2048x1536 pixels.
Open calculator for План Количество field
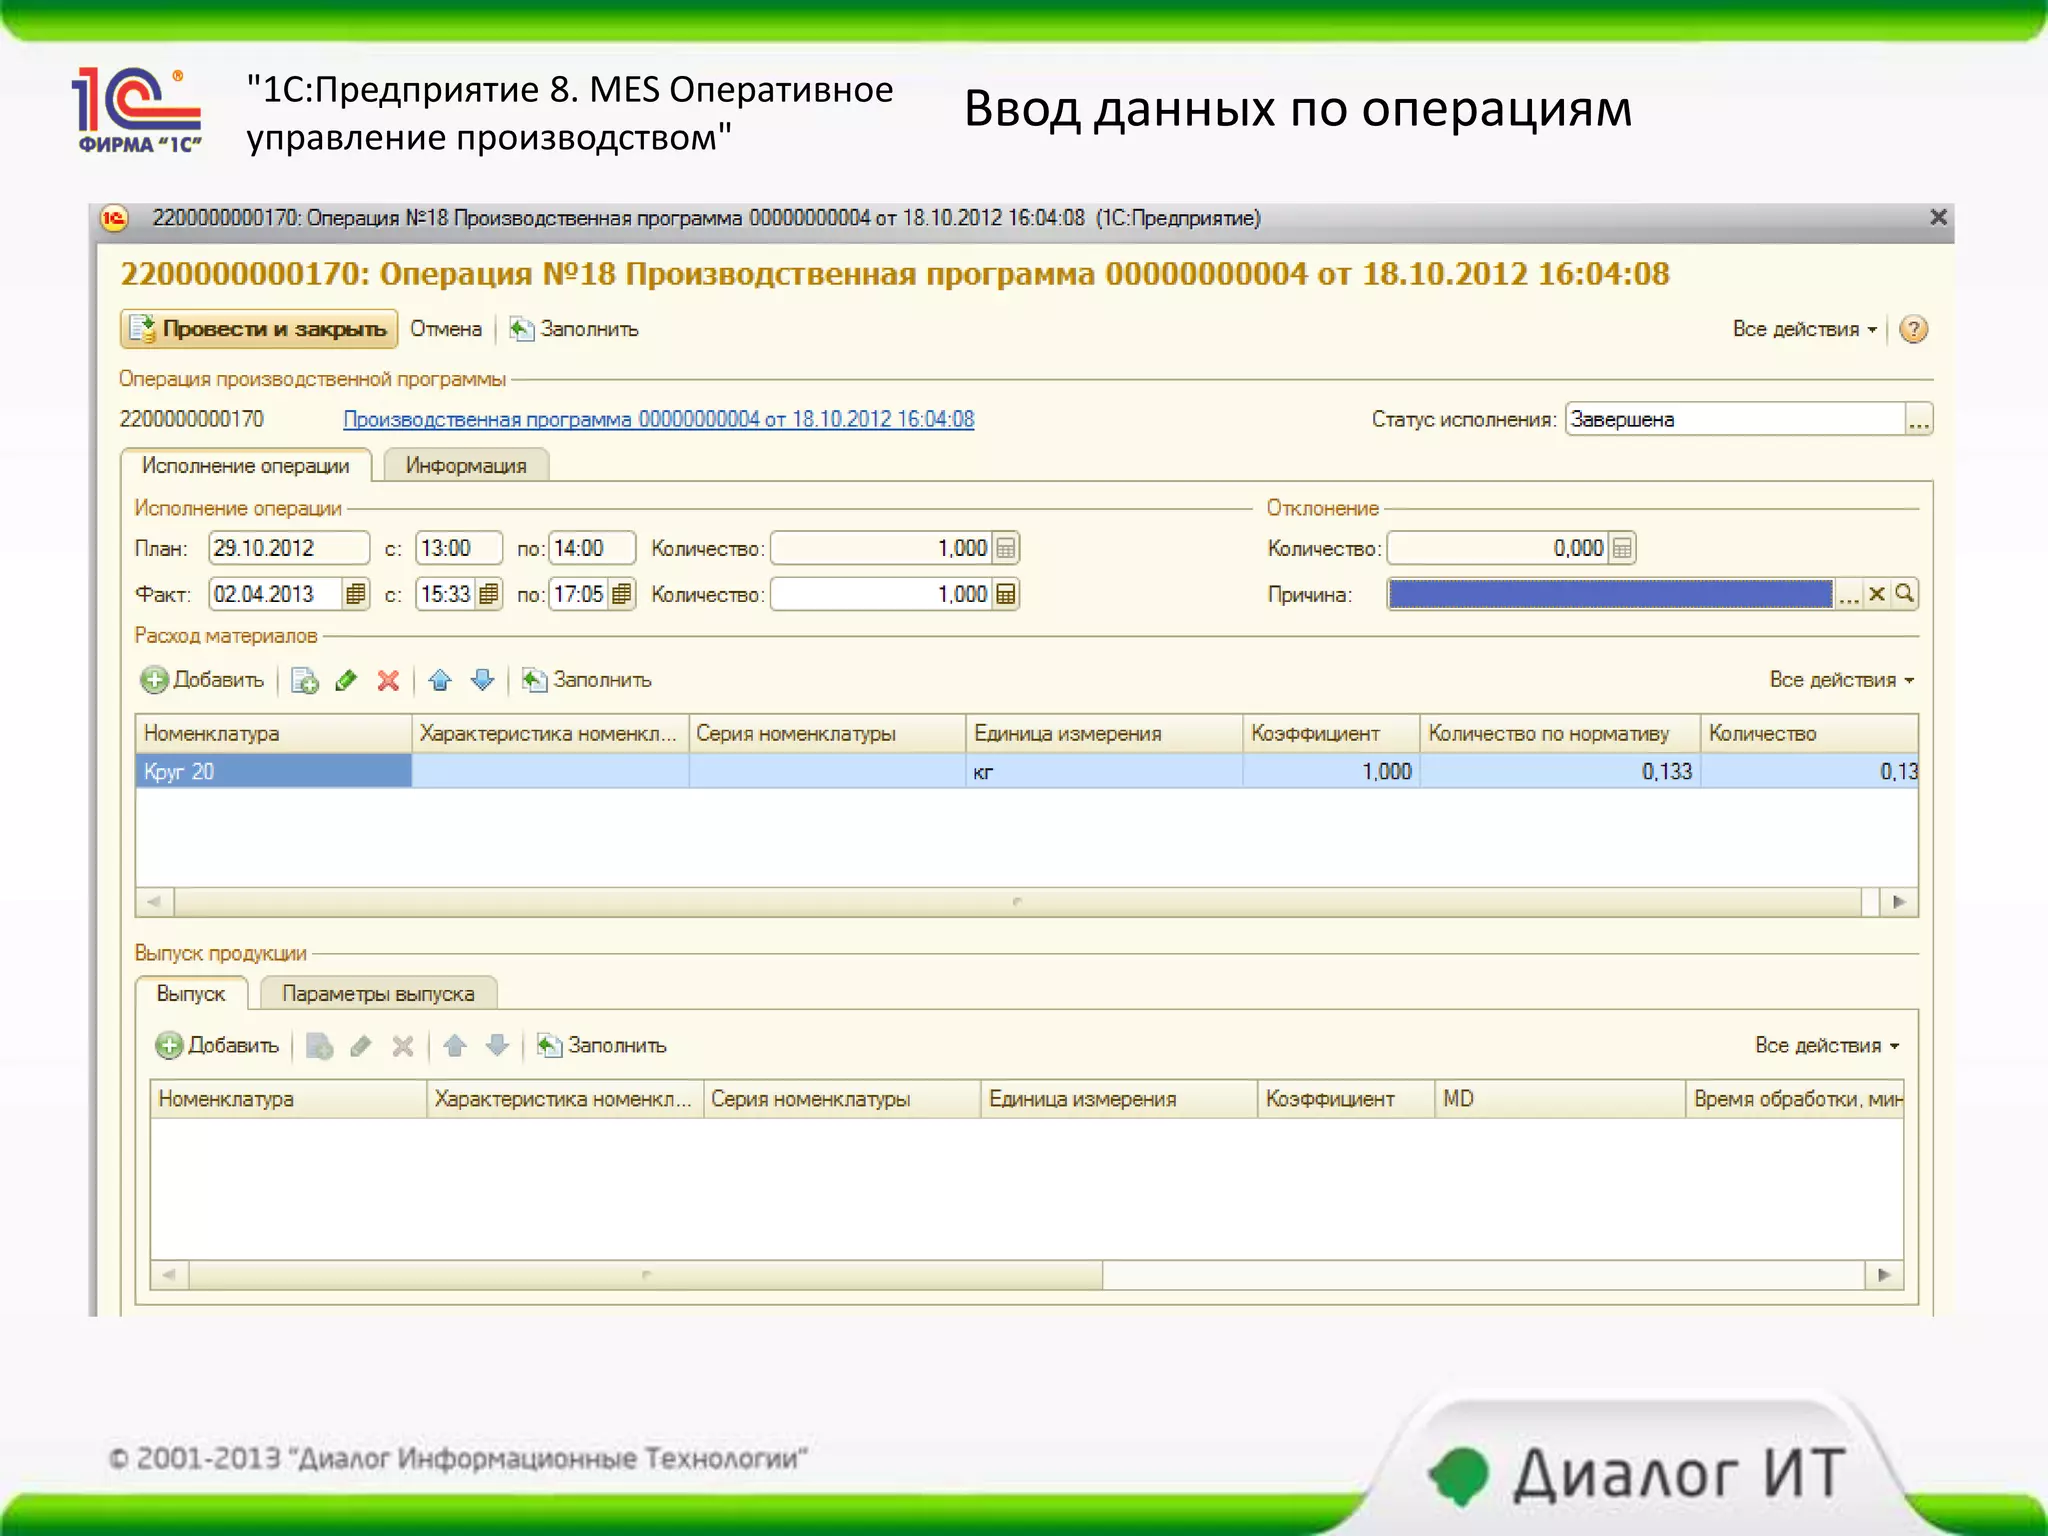pyautogui.click(x=1006, y=548)
